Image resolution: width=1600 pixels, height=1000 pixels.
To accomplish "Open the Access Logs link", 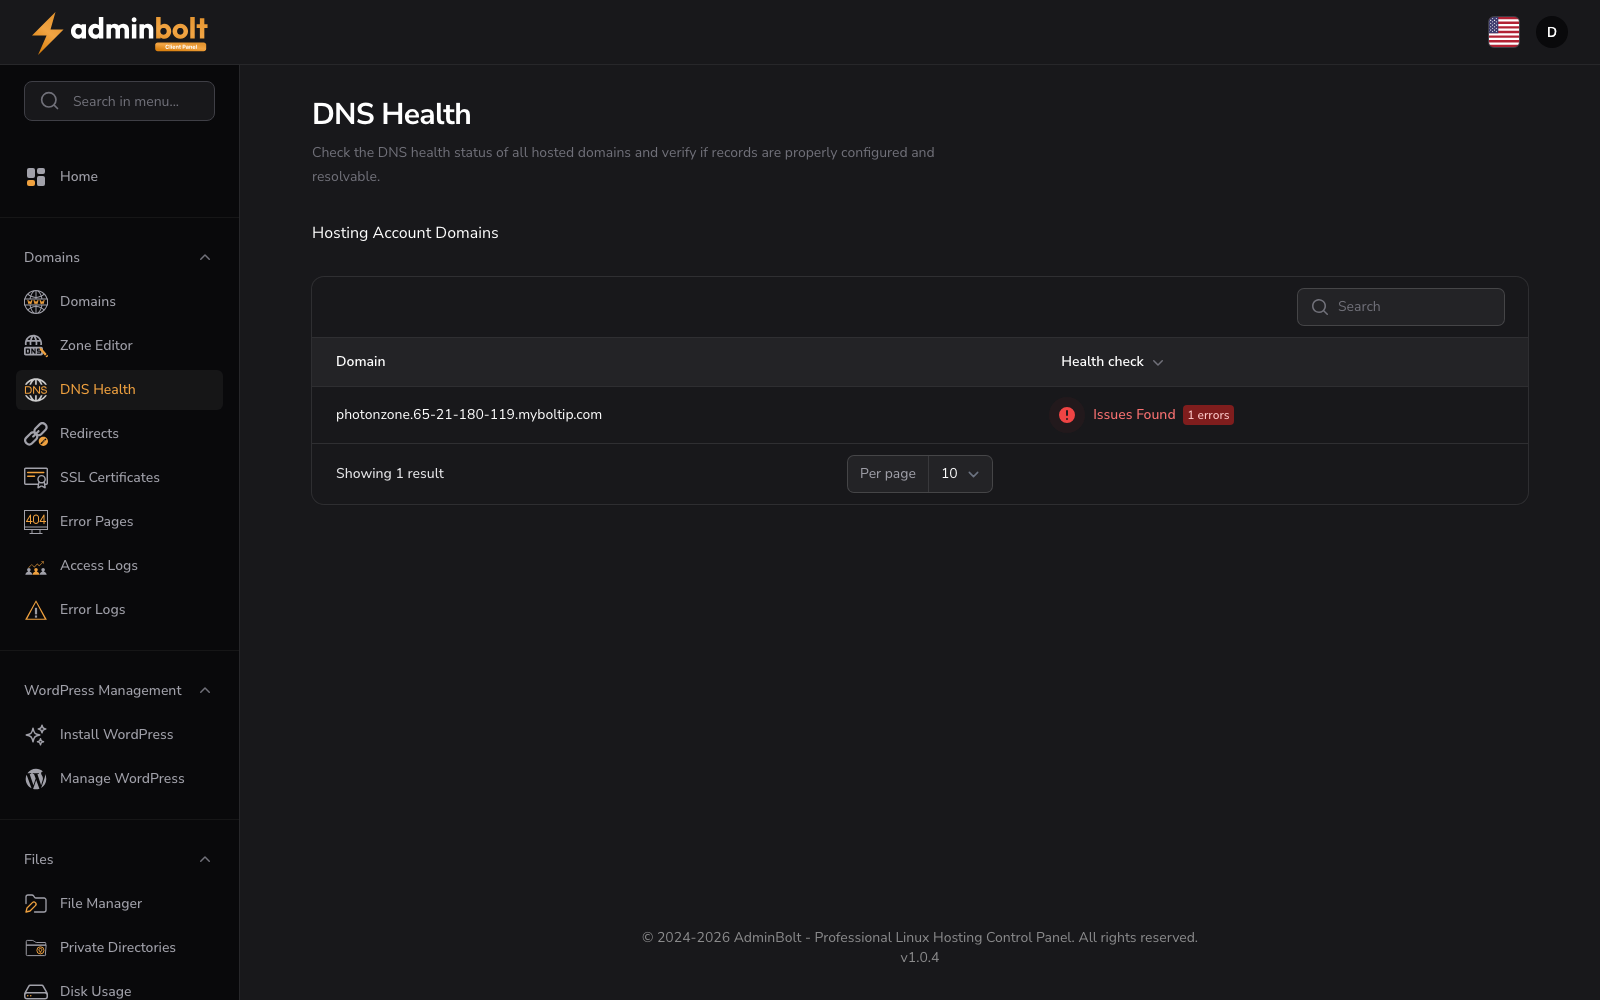I will click(x=119, y=566).
